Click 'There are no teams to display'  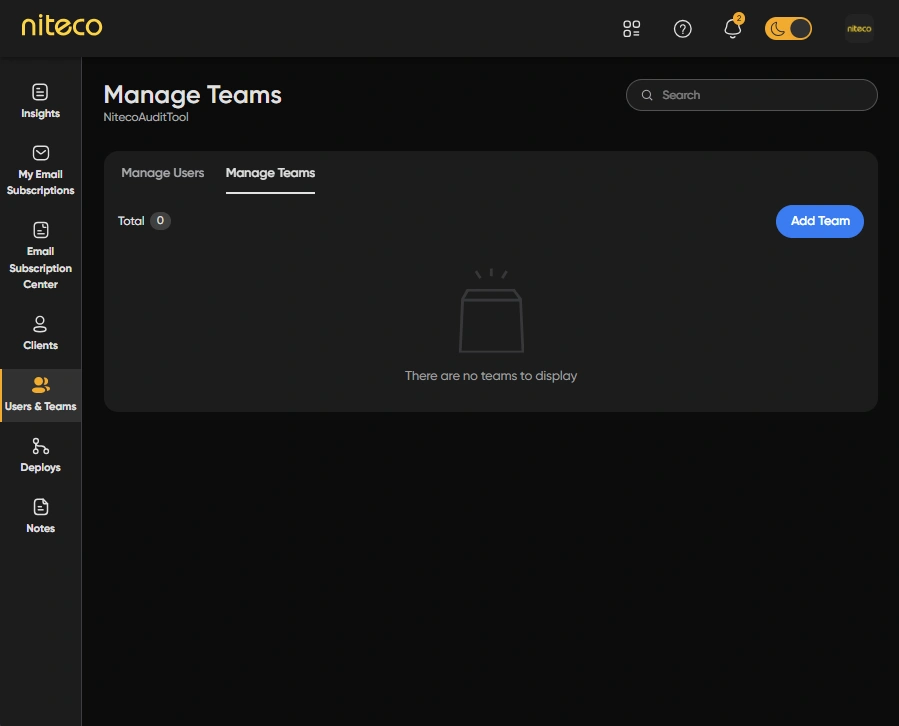[x=491, y=376]
